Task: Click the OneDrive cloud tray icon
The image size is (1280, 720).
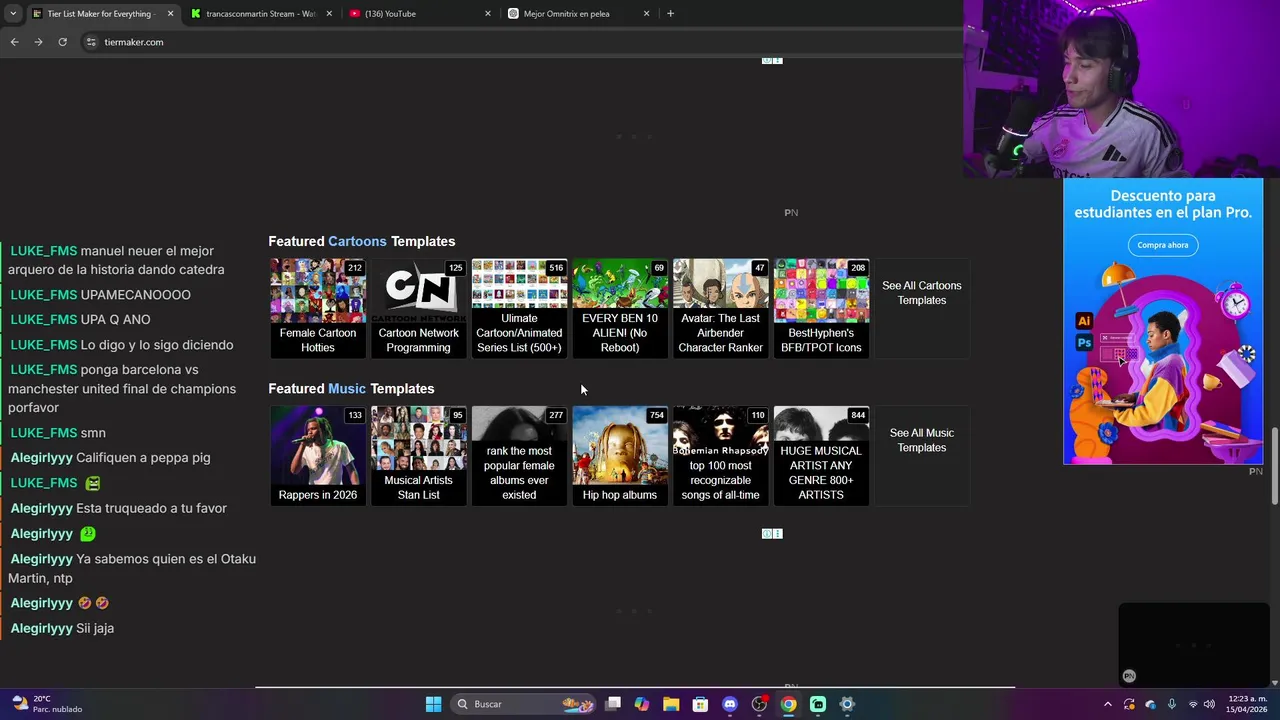Action: (x=1150, y=704)
